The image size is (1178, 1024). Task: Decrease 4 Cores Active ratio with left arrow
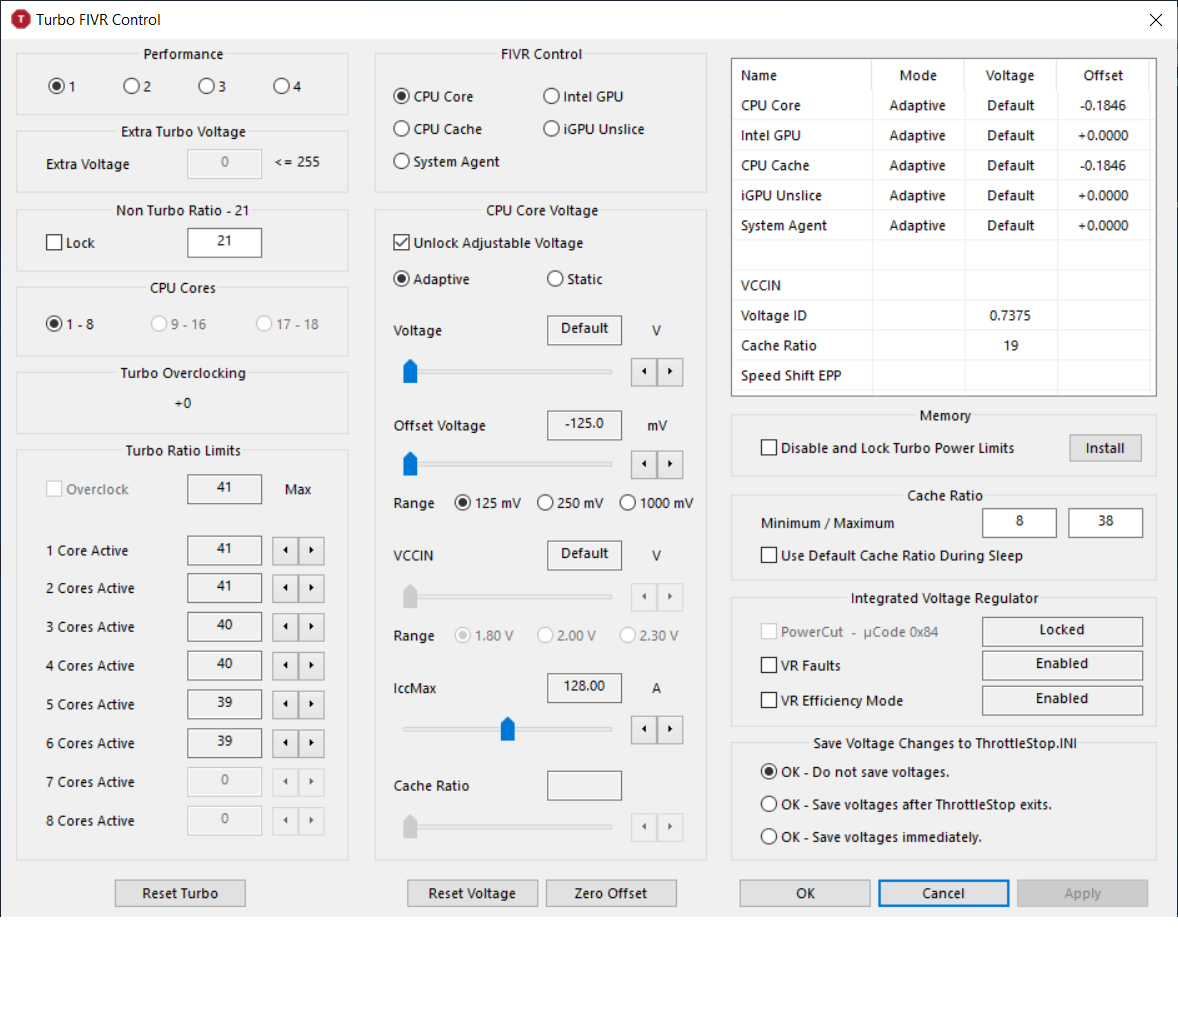coord(285,666)
